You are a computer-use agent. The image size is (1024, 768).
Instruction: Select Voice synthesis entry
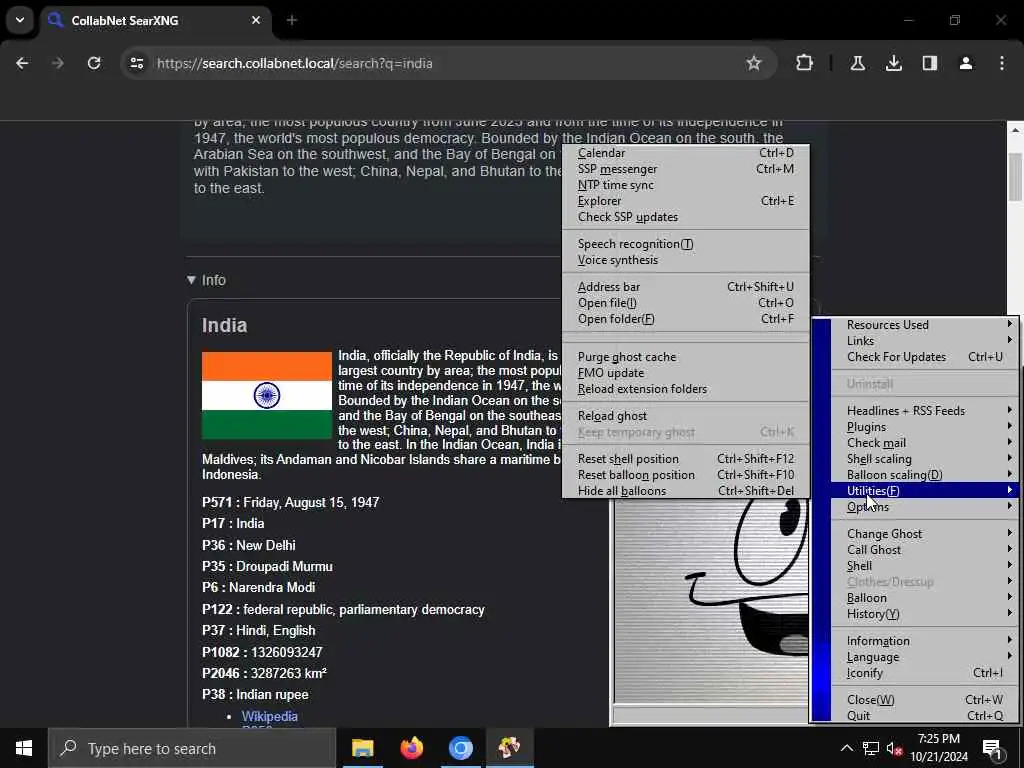(x=685, y=260)
